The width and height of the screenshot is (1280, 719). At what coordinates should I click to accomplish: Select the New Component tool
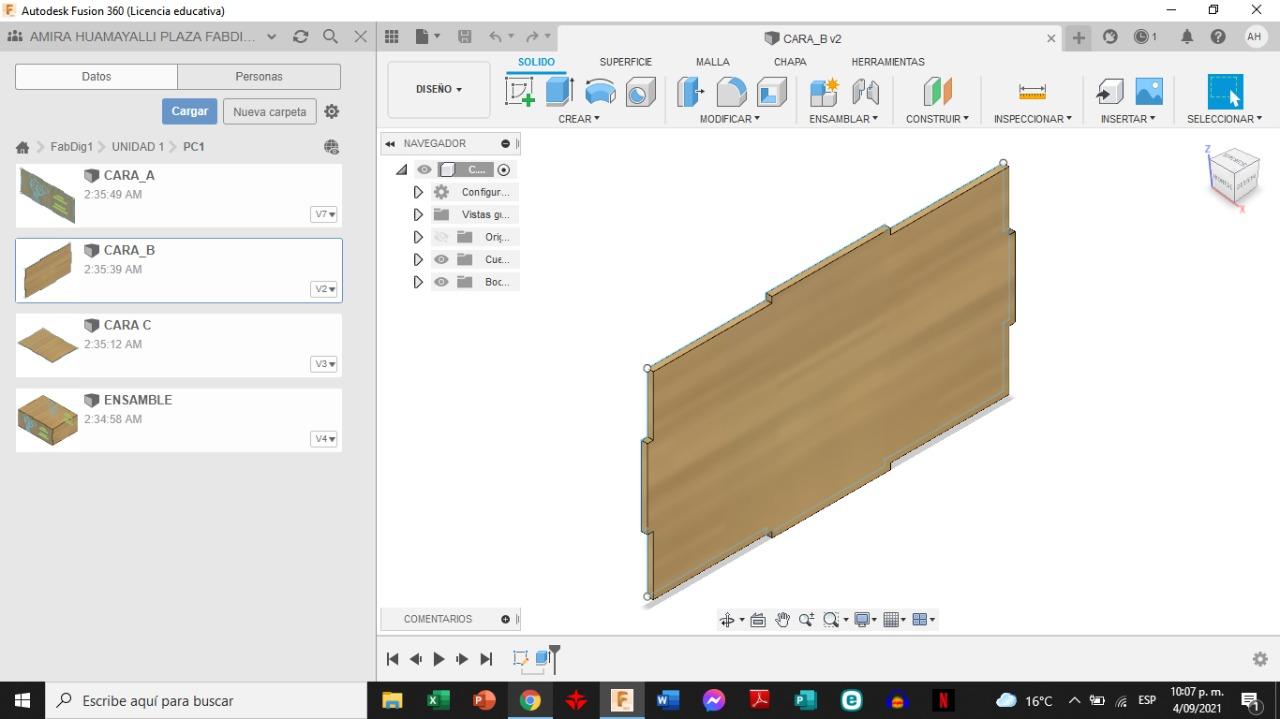pos(824,92)
